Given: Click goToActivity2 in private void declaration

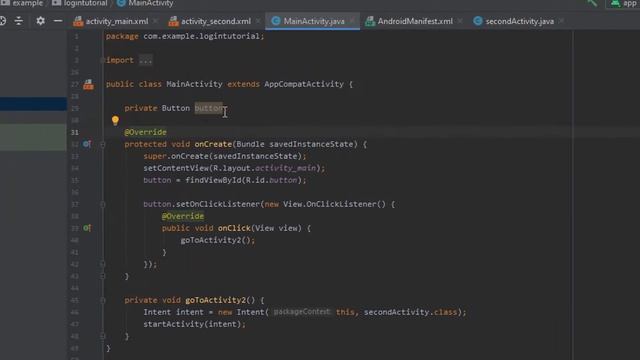Looking at the screenshot, I should (216, 300).
